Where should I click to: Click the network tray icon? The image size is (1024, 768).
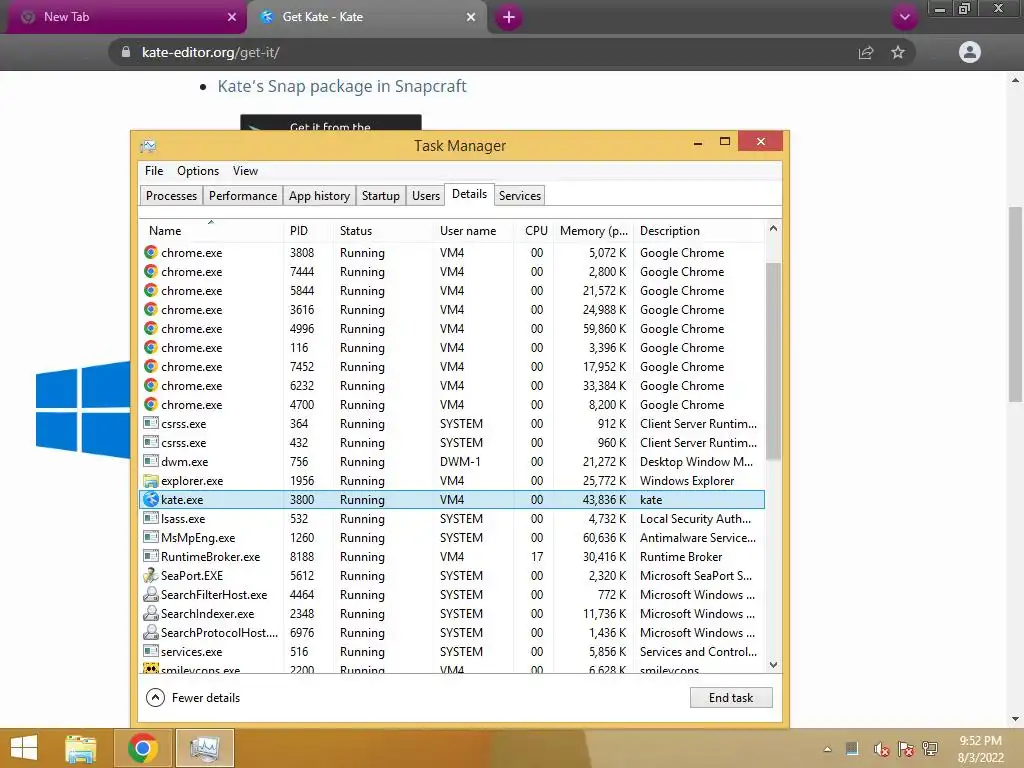(x=930, y=748)
